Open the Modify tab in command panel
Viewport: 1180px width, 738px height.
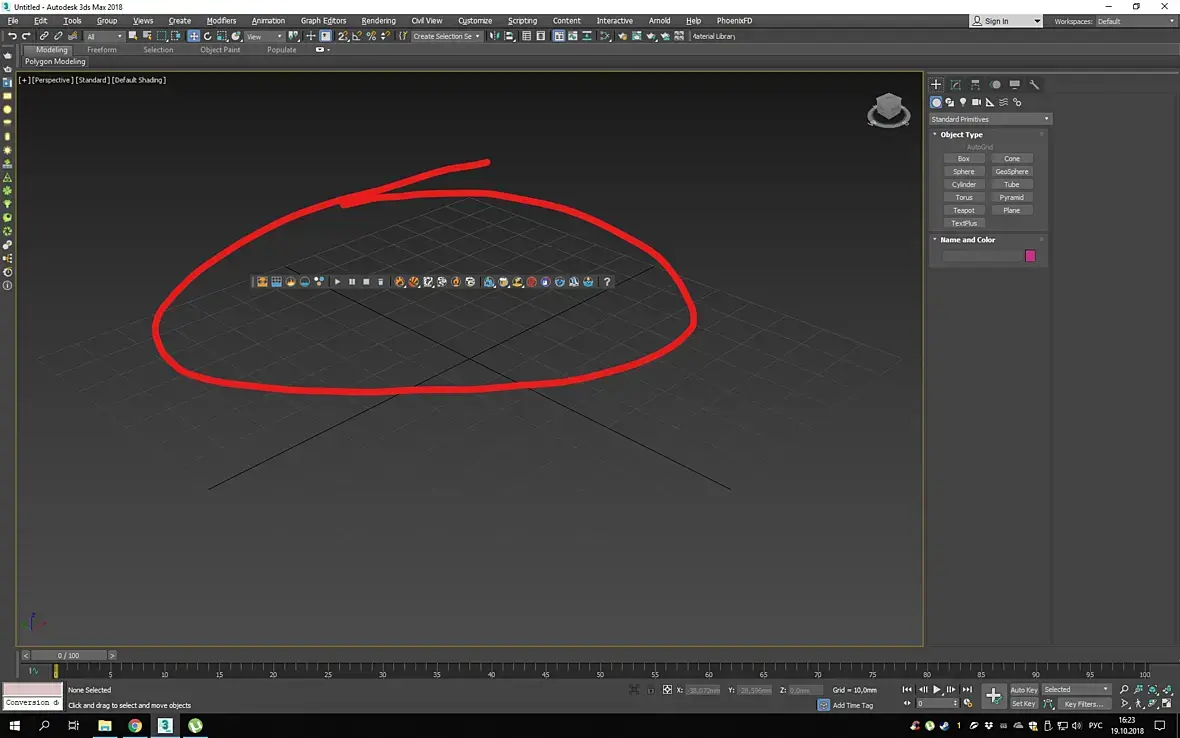pos(956,84)
